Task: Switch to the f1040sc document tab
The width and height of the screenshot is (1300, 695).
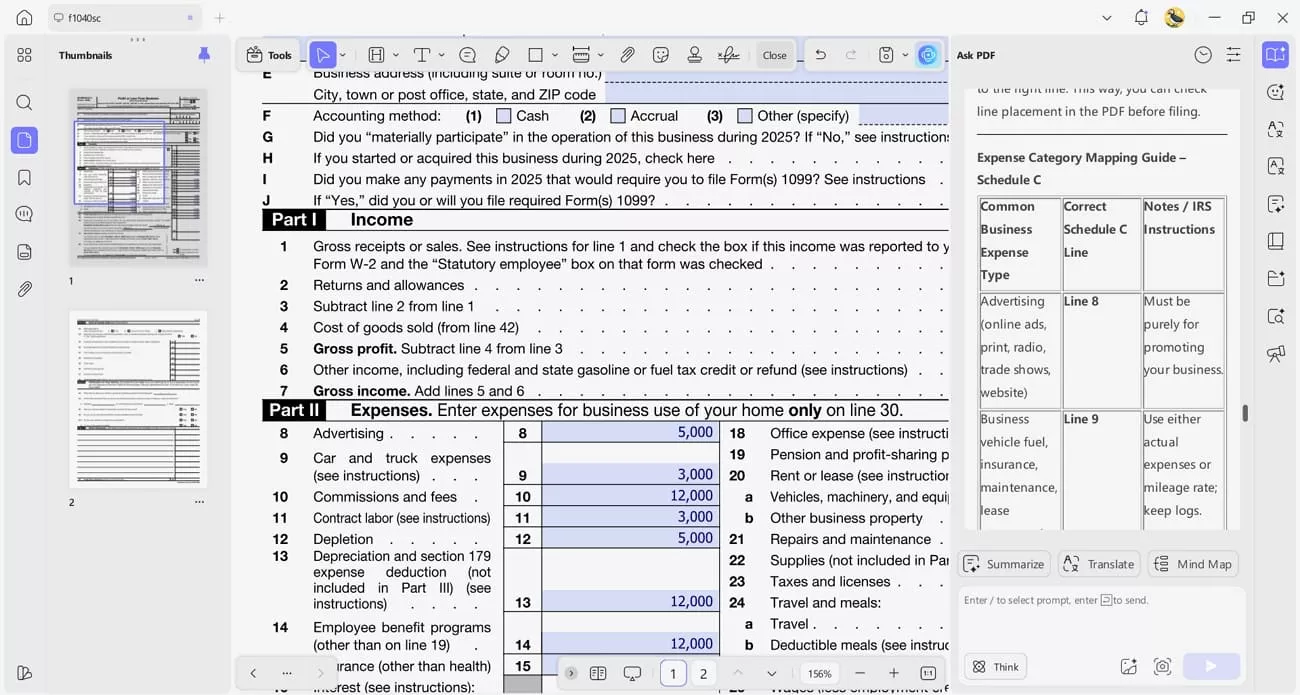Action: pyautogui.click(x=124, y=18)
